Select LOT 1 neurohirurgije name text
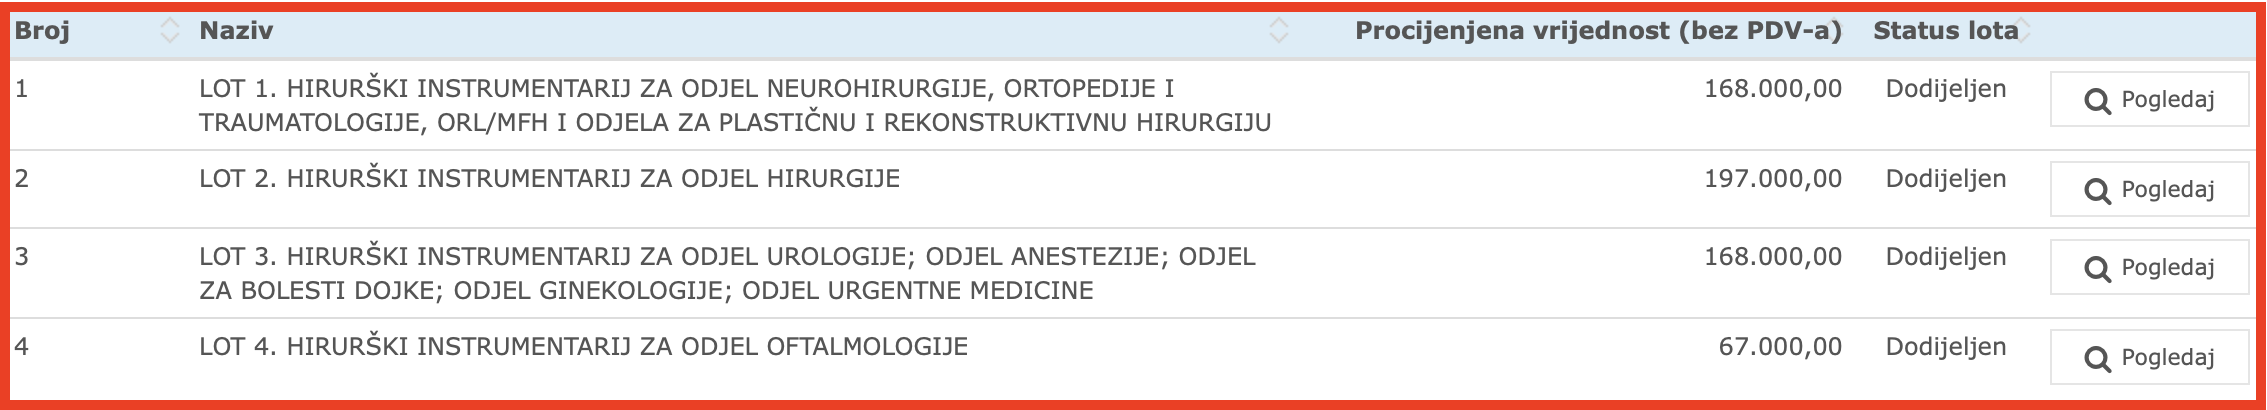Image resolution: width=2267 pixels, height=410 pixels. pos(735,106)
